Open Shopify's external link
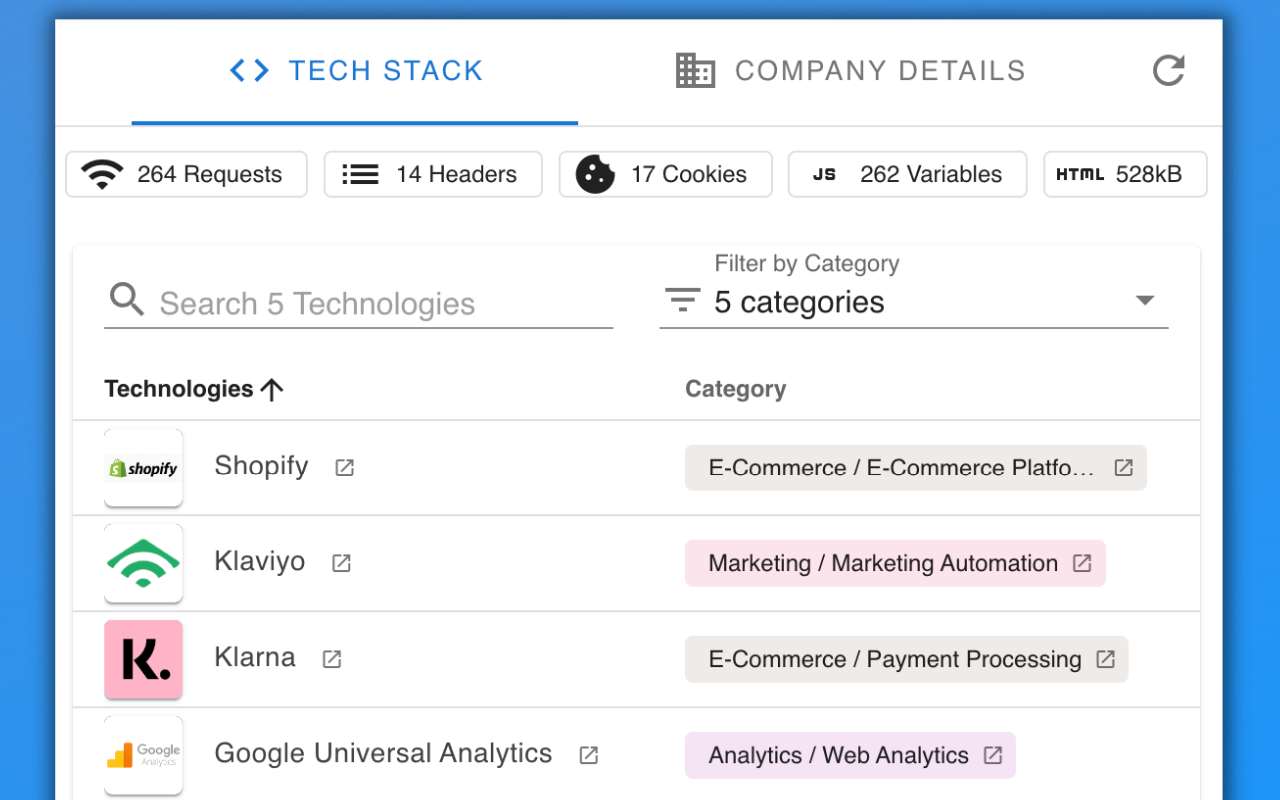The image size is (1280, 800). (344, 467)
